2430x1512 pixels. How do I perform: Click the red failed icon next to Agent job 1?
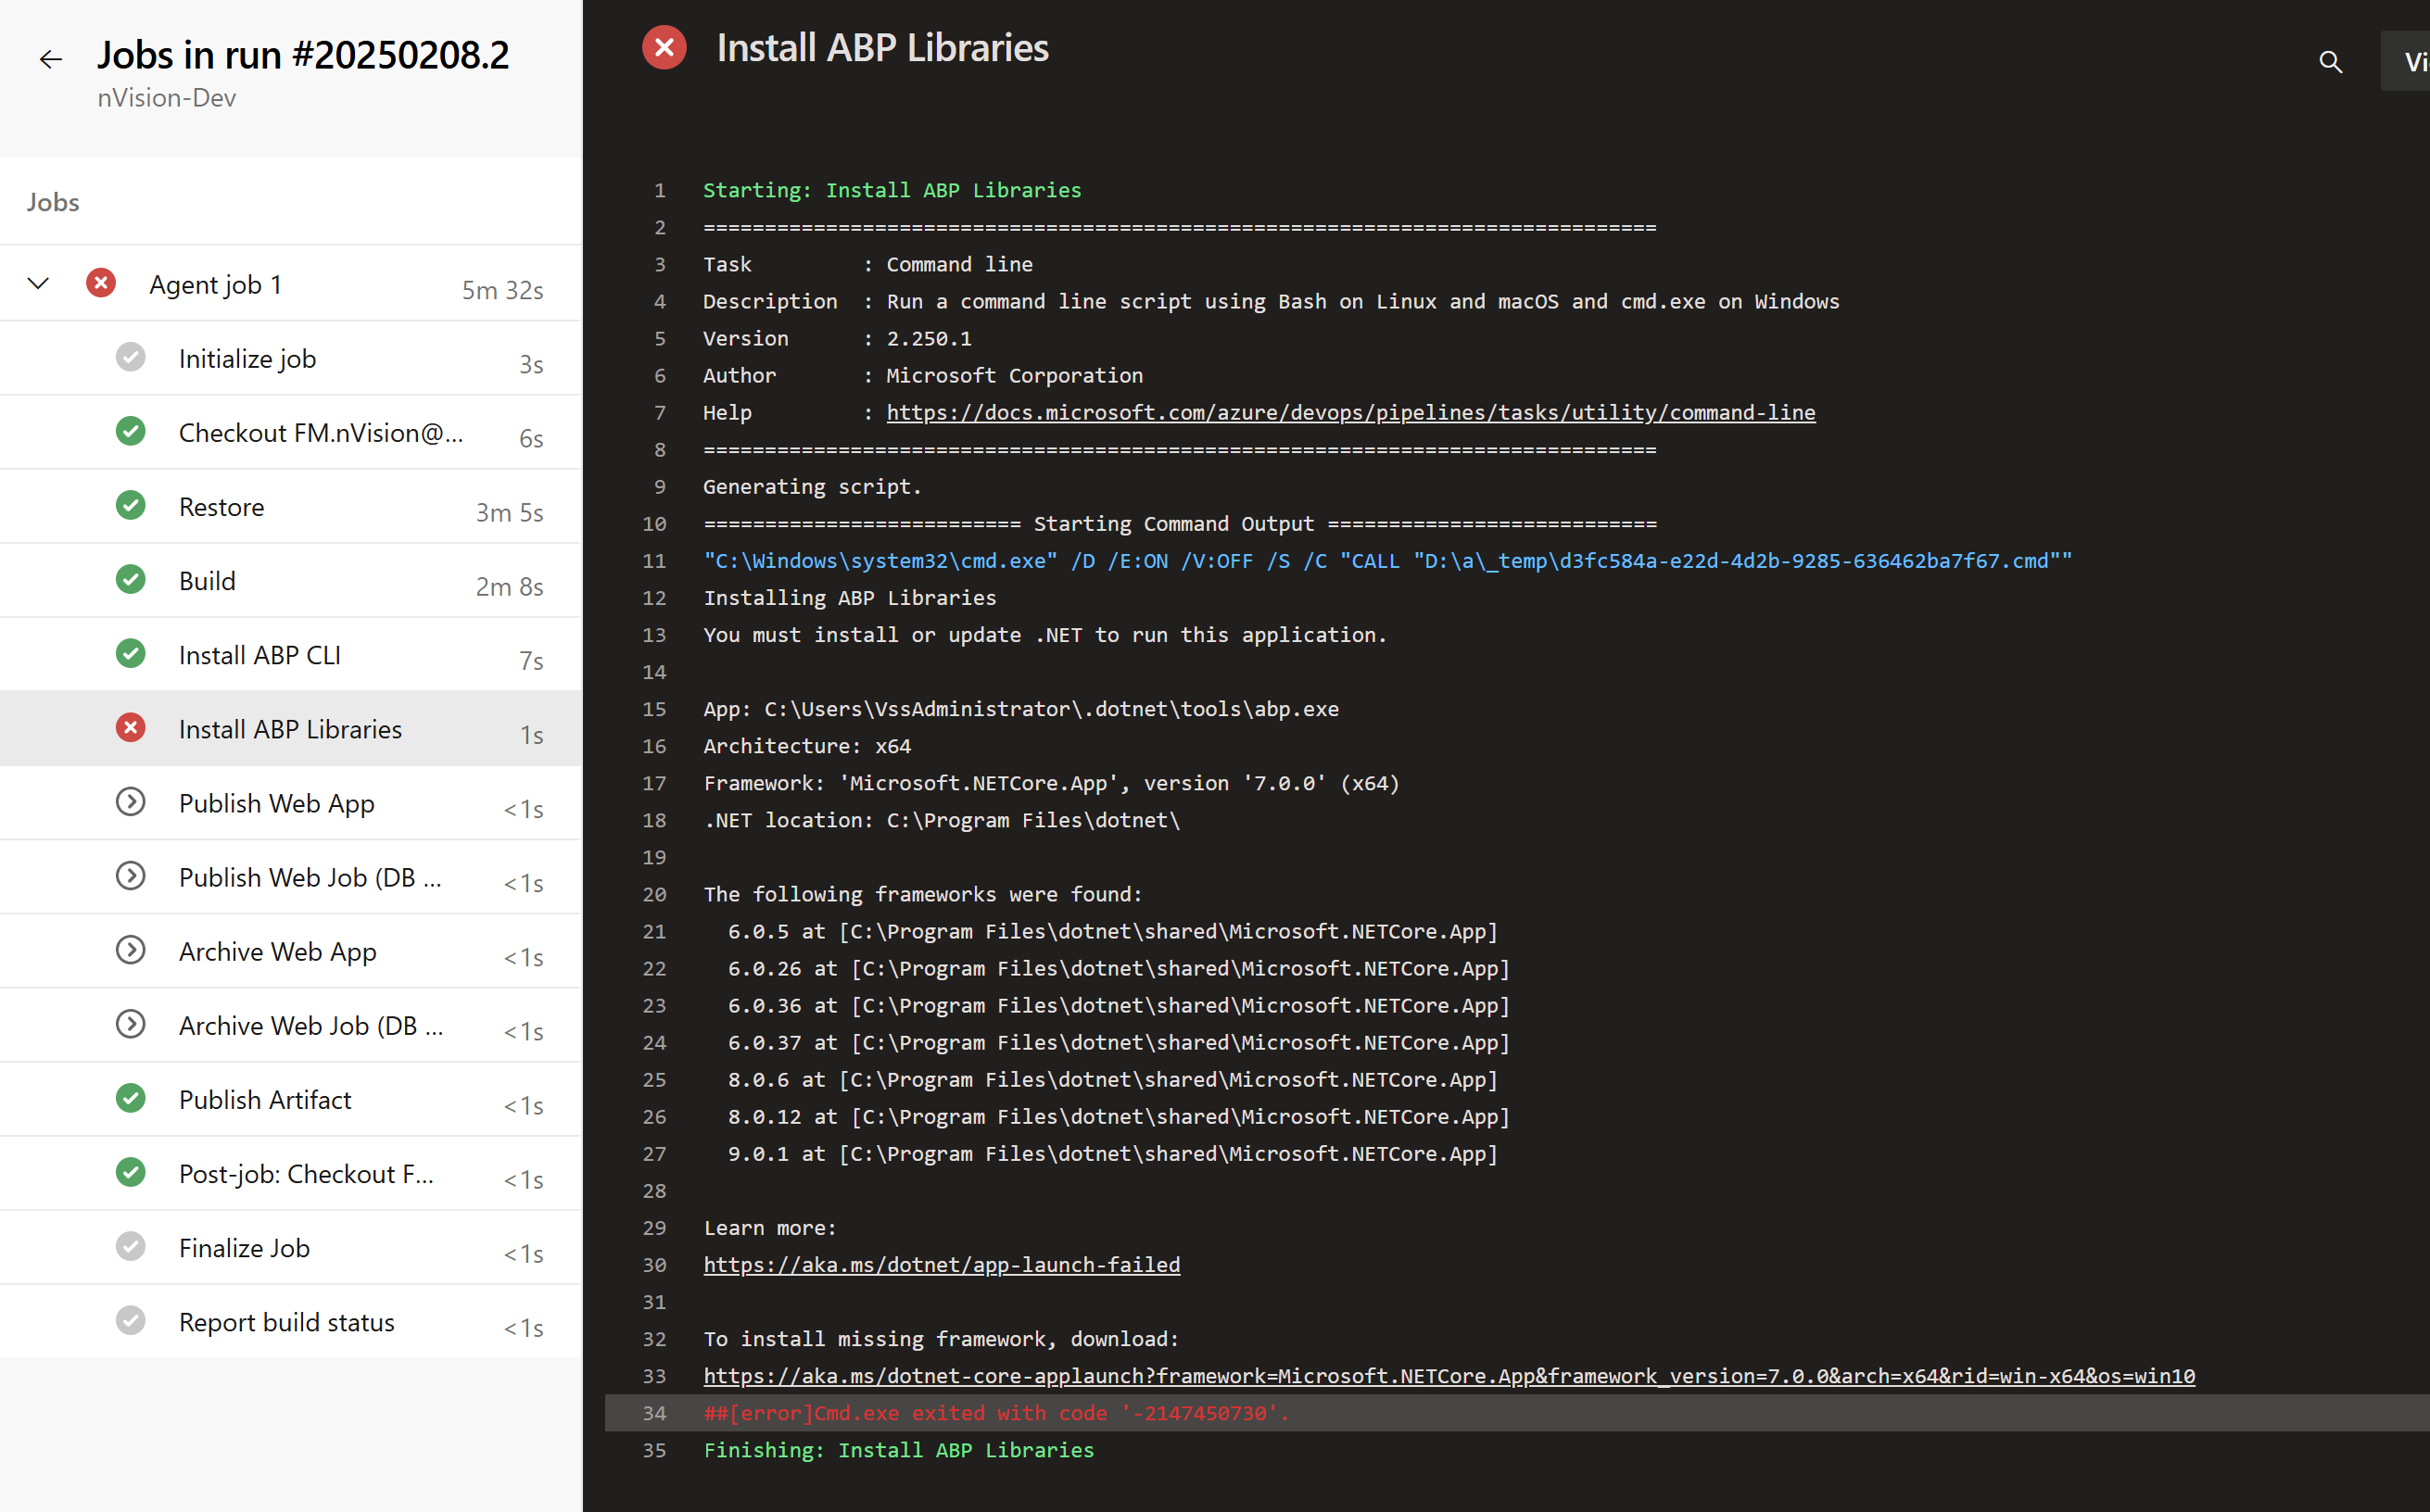(101, 284)
